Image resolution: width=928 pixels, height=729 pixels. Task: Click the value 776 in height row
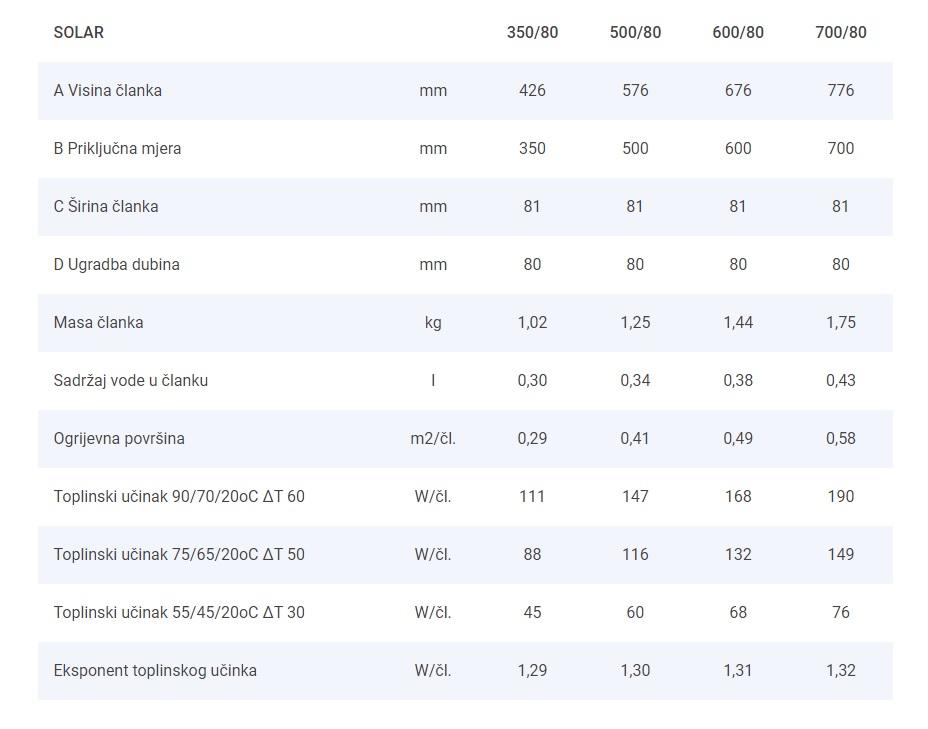[x=841, y=90]
